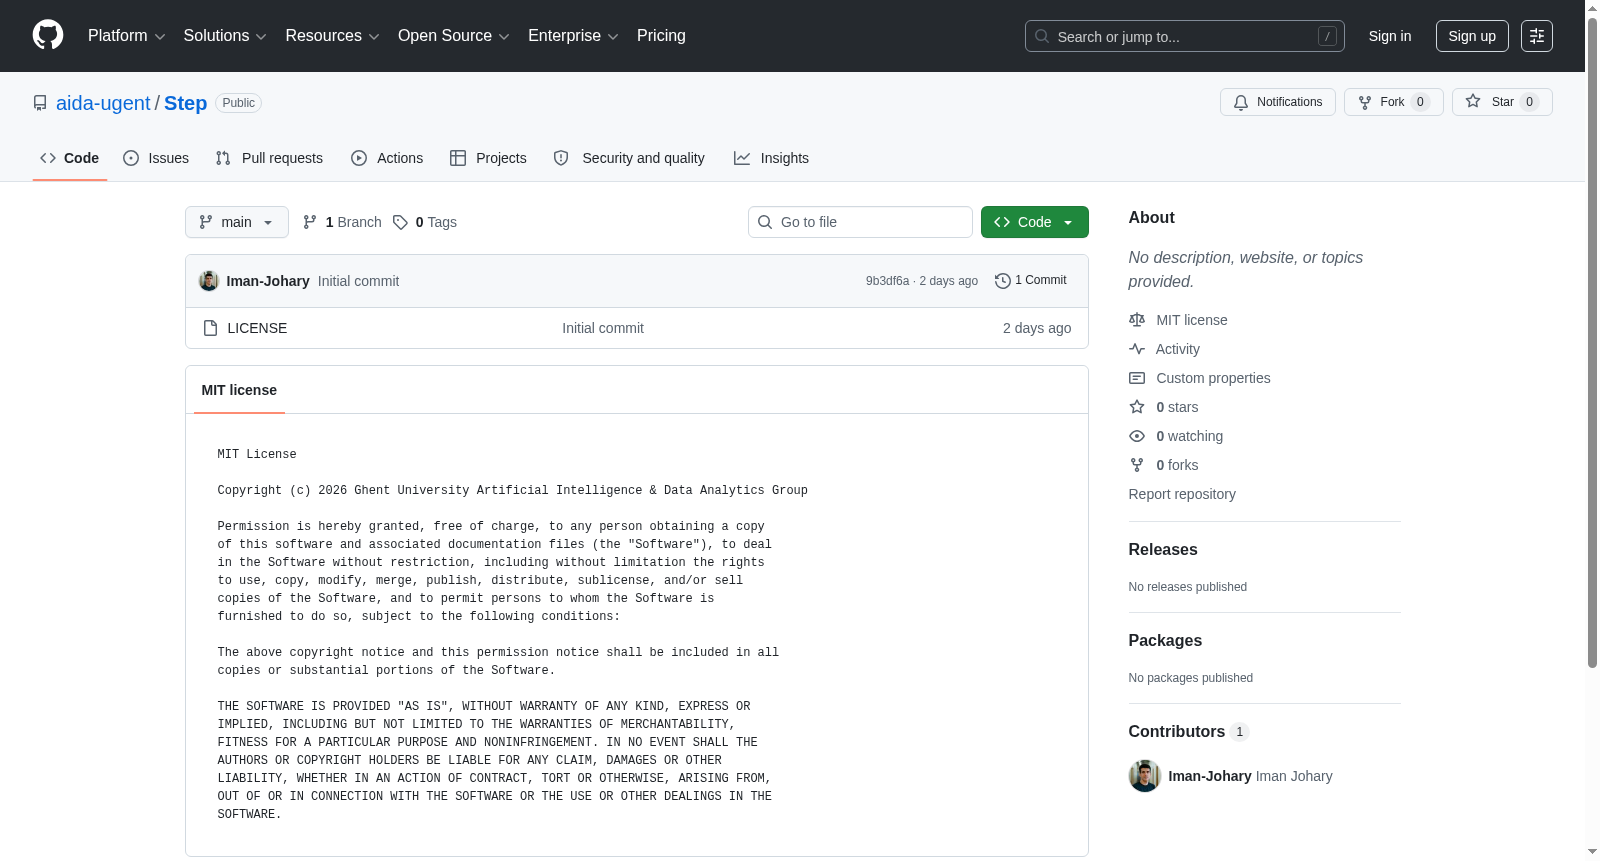Click the magnifier icon in the search bar
Screen dimensions: 1600x861
[1042, 36]
